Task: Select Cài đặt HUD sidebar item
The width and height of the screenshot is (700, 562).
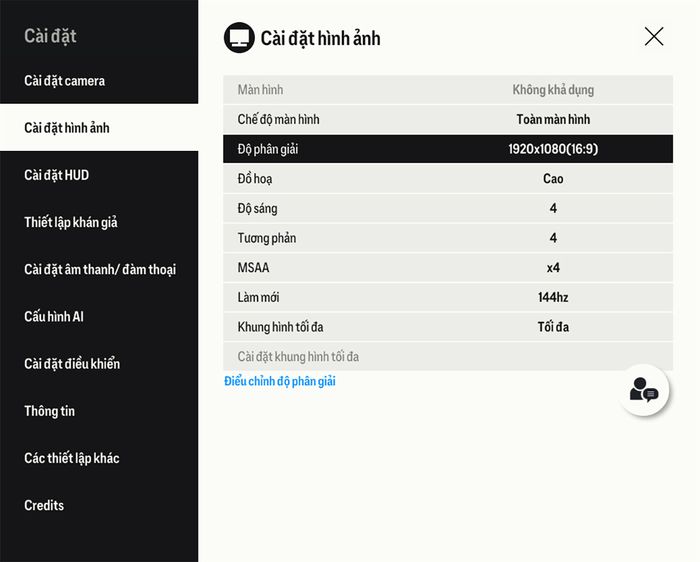Action: tap(57, 175)
